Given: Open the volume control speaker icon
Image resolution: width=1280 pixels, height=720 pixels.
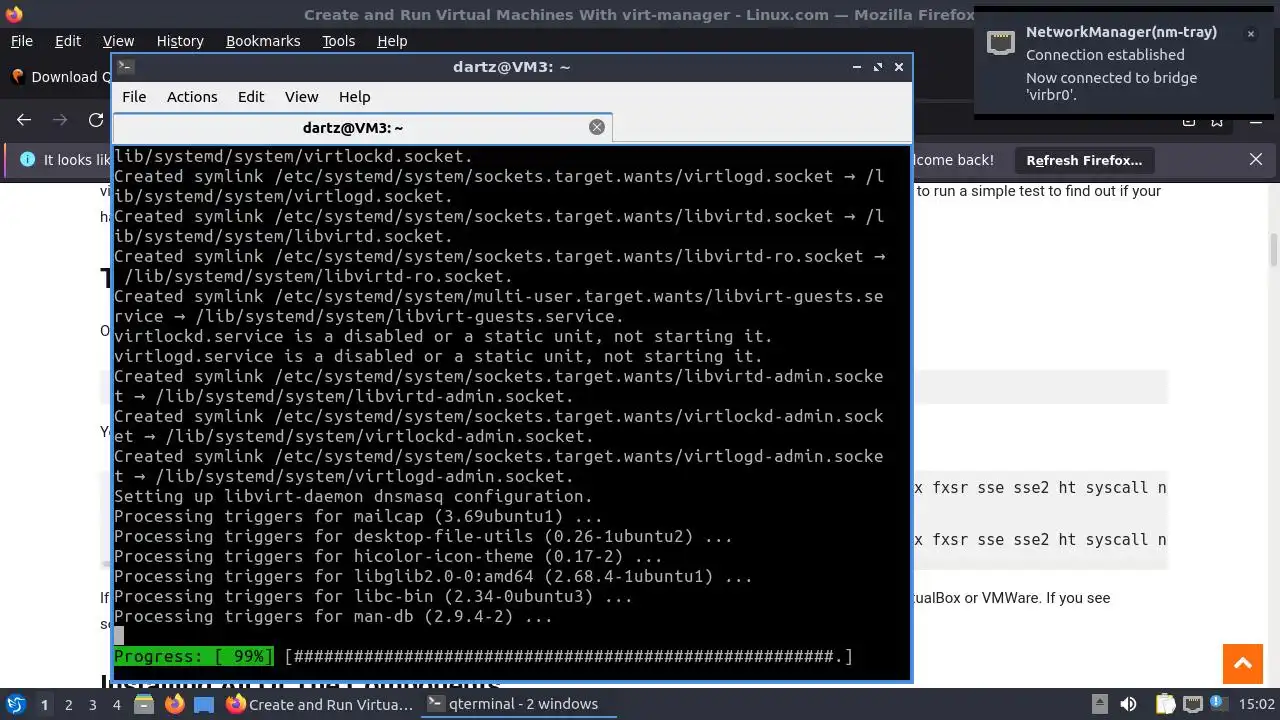Looking at the screenshot, I should click(x=1128, y=704).
